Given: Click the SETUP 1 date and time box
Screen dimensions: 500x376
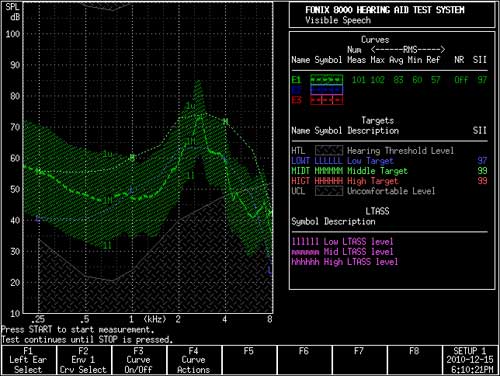Looking at the screenshot, I should pos(470,360).
